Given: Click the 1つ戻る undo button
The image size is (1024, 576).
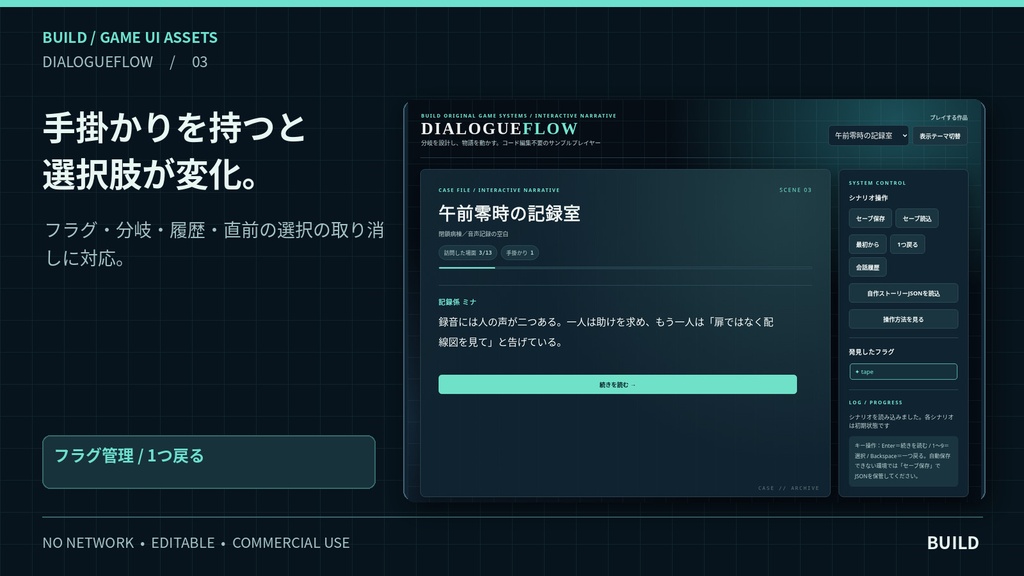Looking at the screenshot, I should coord(907,245).
